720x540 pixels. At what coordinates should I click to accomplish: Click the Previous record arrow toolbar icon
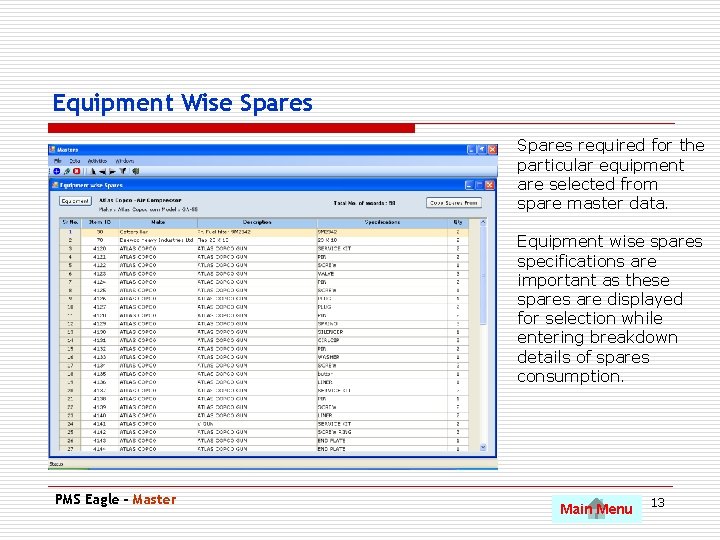(102, 171)
